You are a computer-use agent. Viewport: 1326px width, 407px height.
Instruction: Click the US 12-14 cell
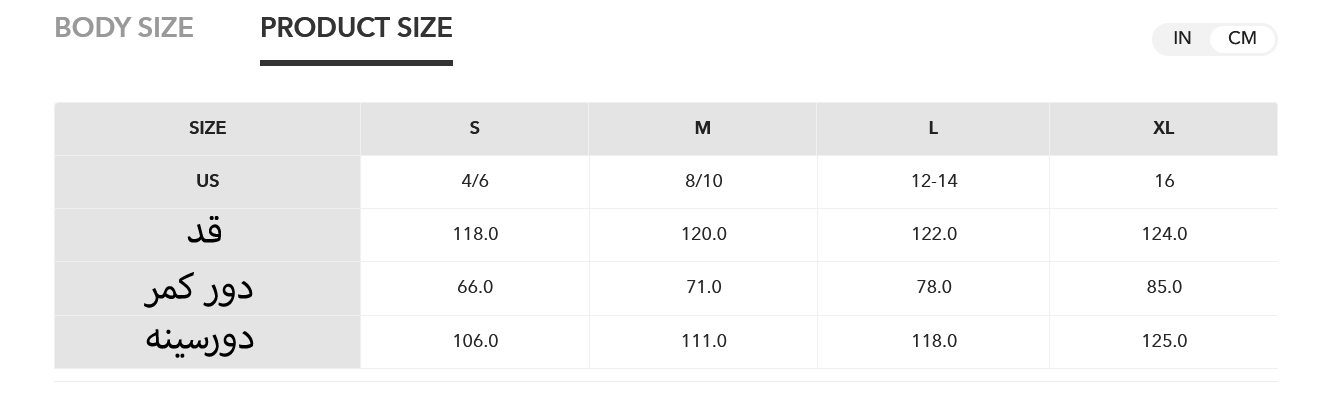point(934,181)
